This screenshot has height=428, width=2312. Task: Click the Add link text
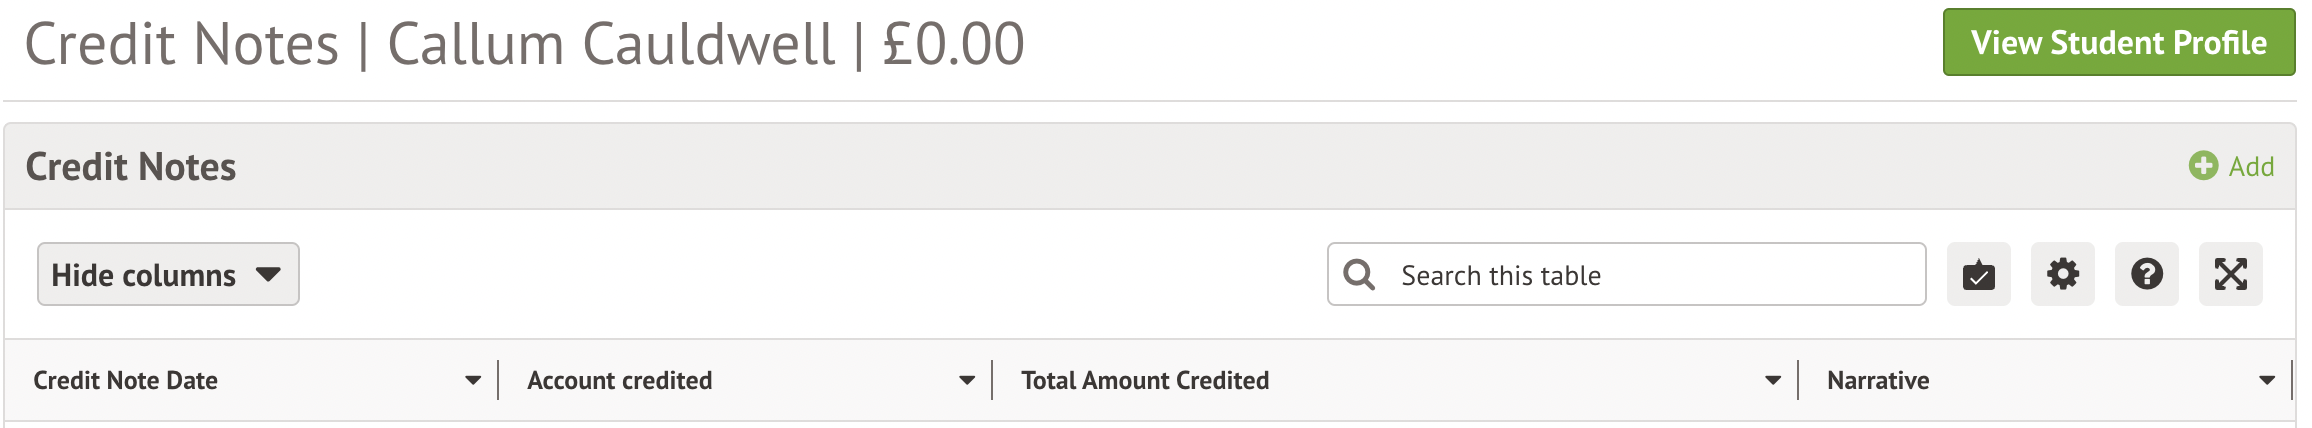2252,167
